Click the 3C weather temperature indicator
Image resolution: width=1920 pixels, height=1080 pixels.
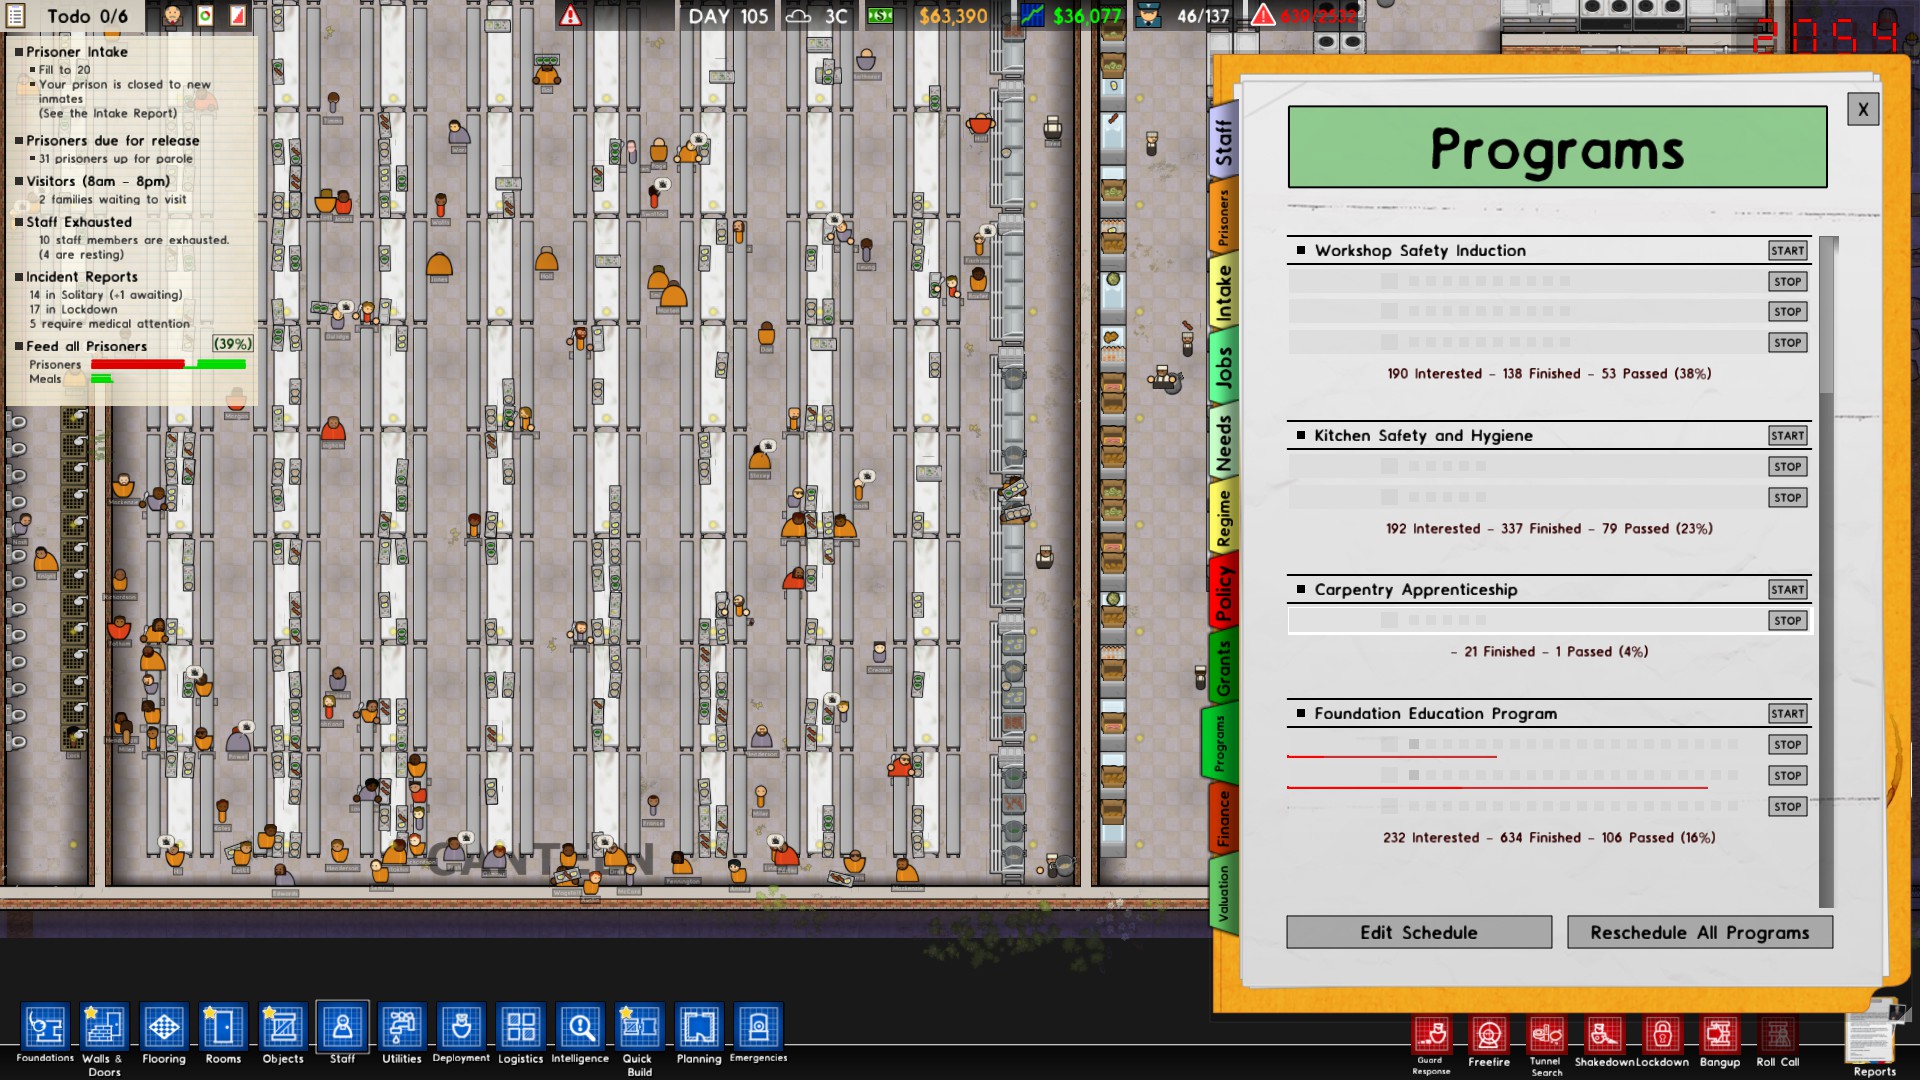point(818,16)
